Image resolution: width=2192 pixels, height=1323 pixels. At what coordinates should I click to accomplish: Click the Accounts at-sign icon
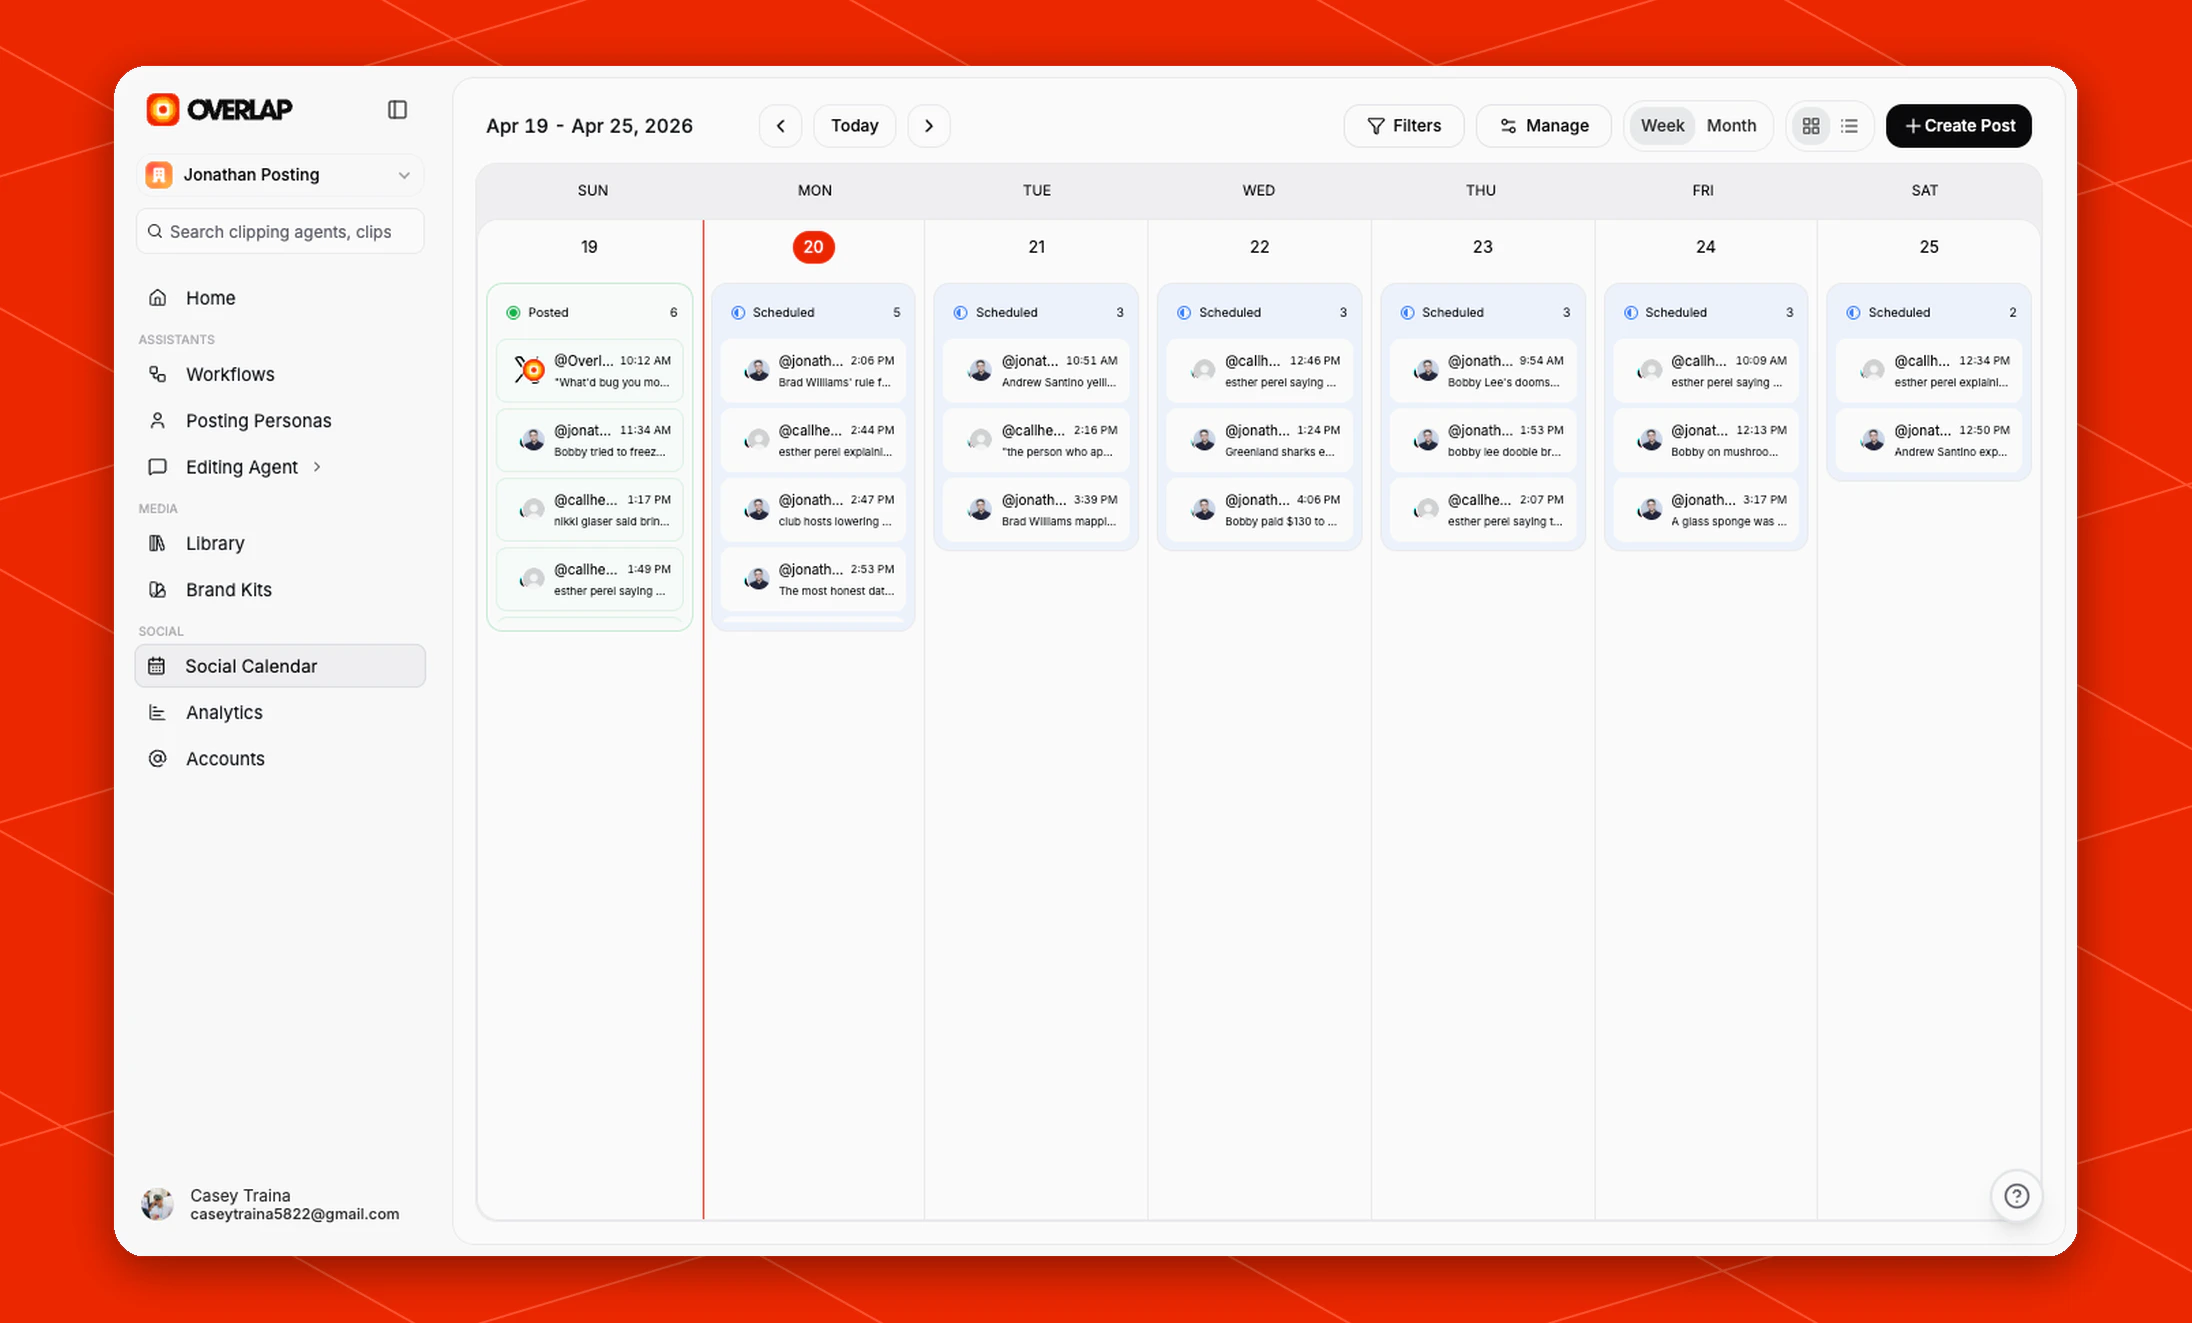[x=157, y=758]
